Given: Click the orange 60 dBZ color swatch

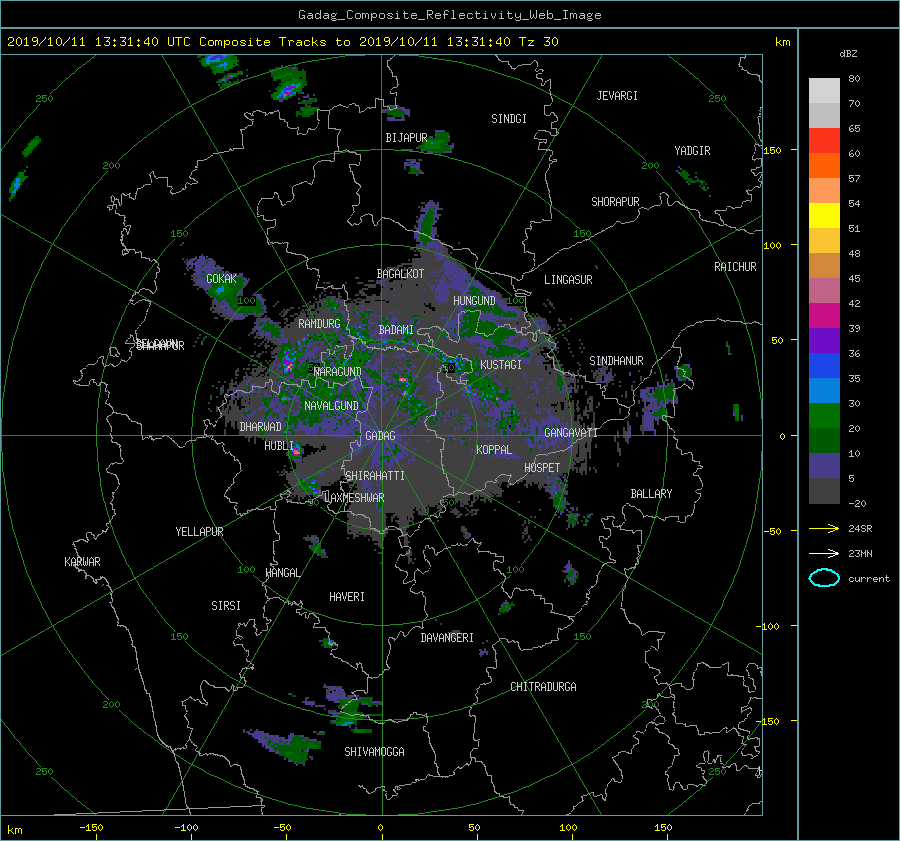Looking at the screenshot, I should [x=824, y=166].
